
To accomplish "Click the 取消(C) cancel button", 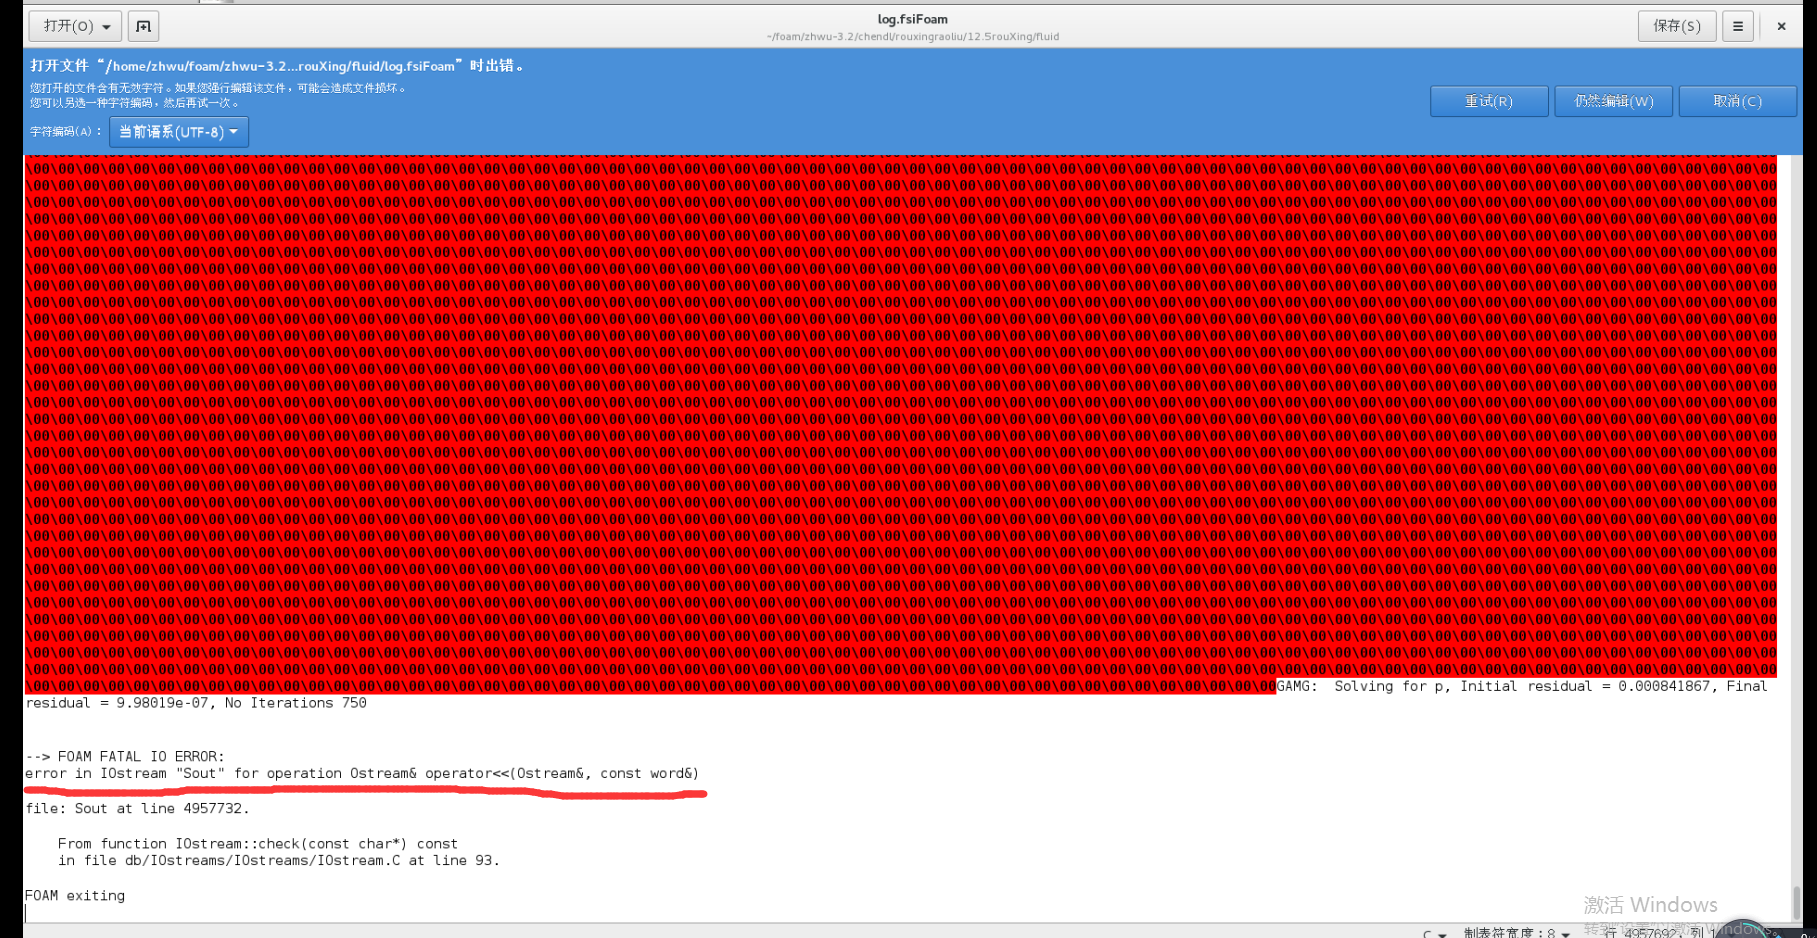I will coord(1737,101).
